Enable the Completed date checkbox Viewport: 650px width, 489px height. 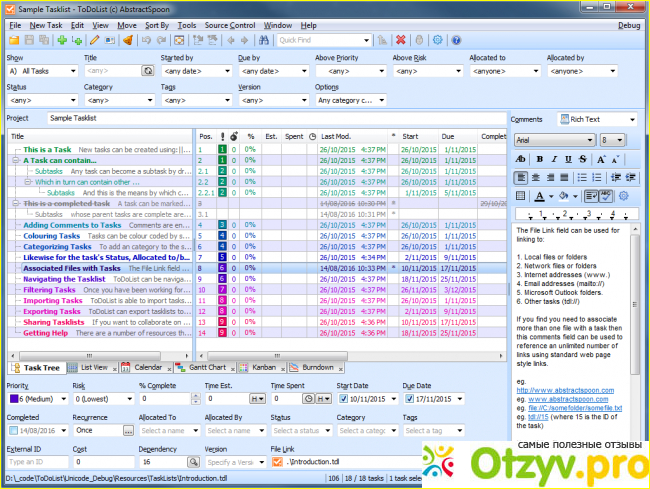(12, 430)
